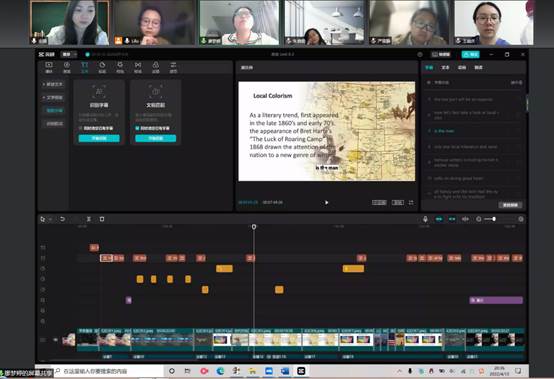Click the delete trash icon in the timeline toolbar

click(x=102, y=219)
